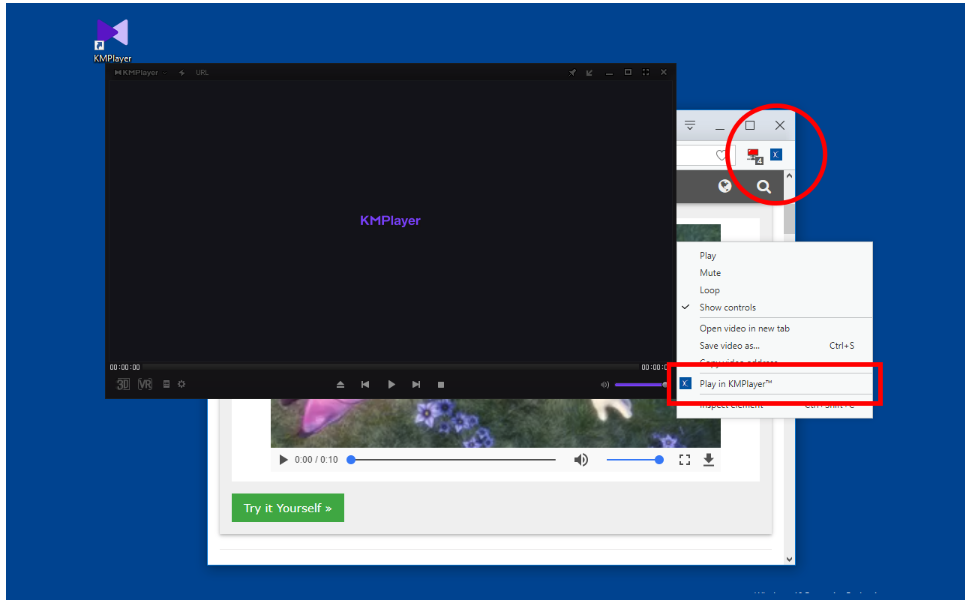The width and height of the screenshot is (965, 600).
Task: Click the browser address bar field
Action: [x=705, y=155]
